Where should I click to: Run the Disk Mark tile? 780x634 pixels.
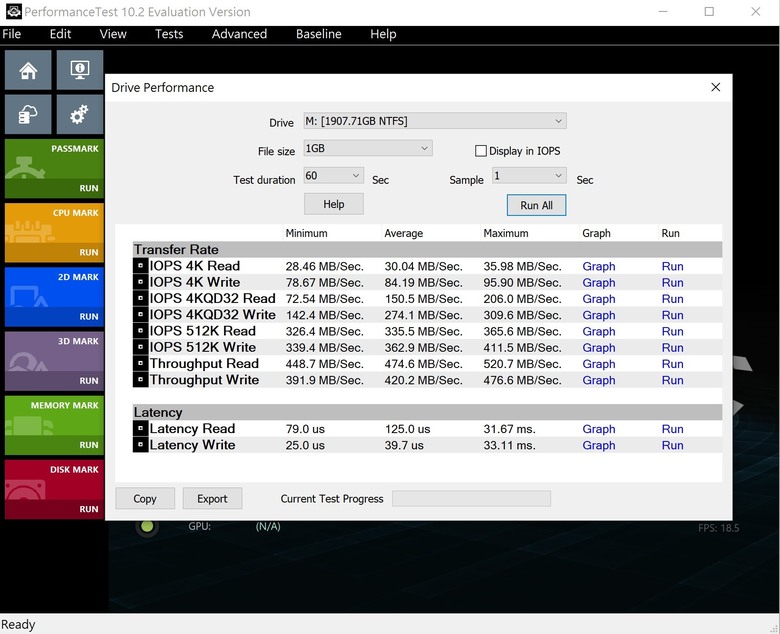[x=54, y=489]
